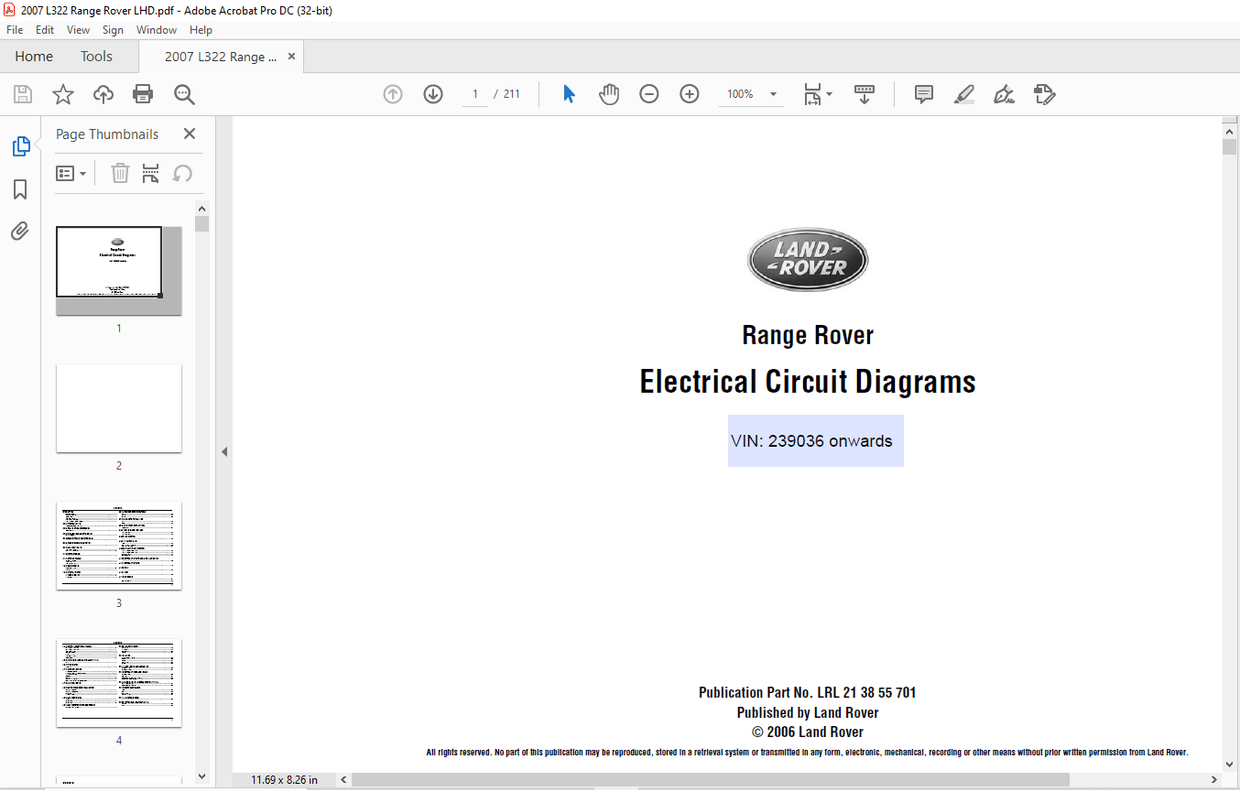
Task: Select the text Selection tool arrow
Action: point(568,93)
